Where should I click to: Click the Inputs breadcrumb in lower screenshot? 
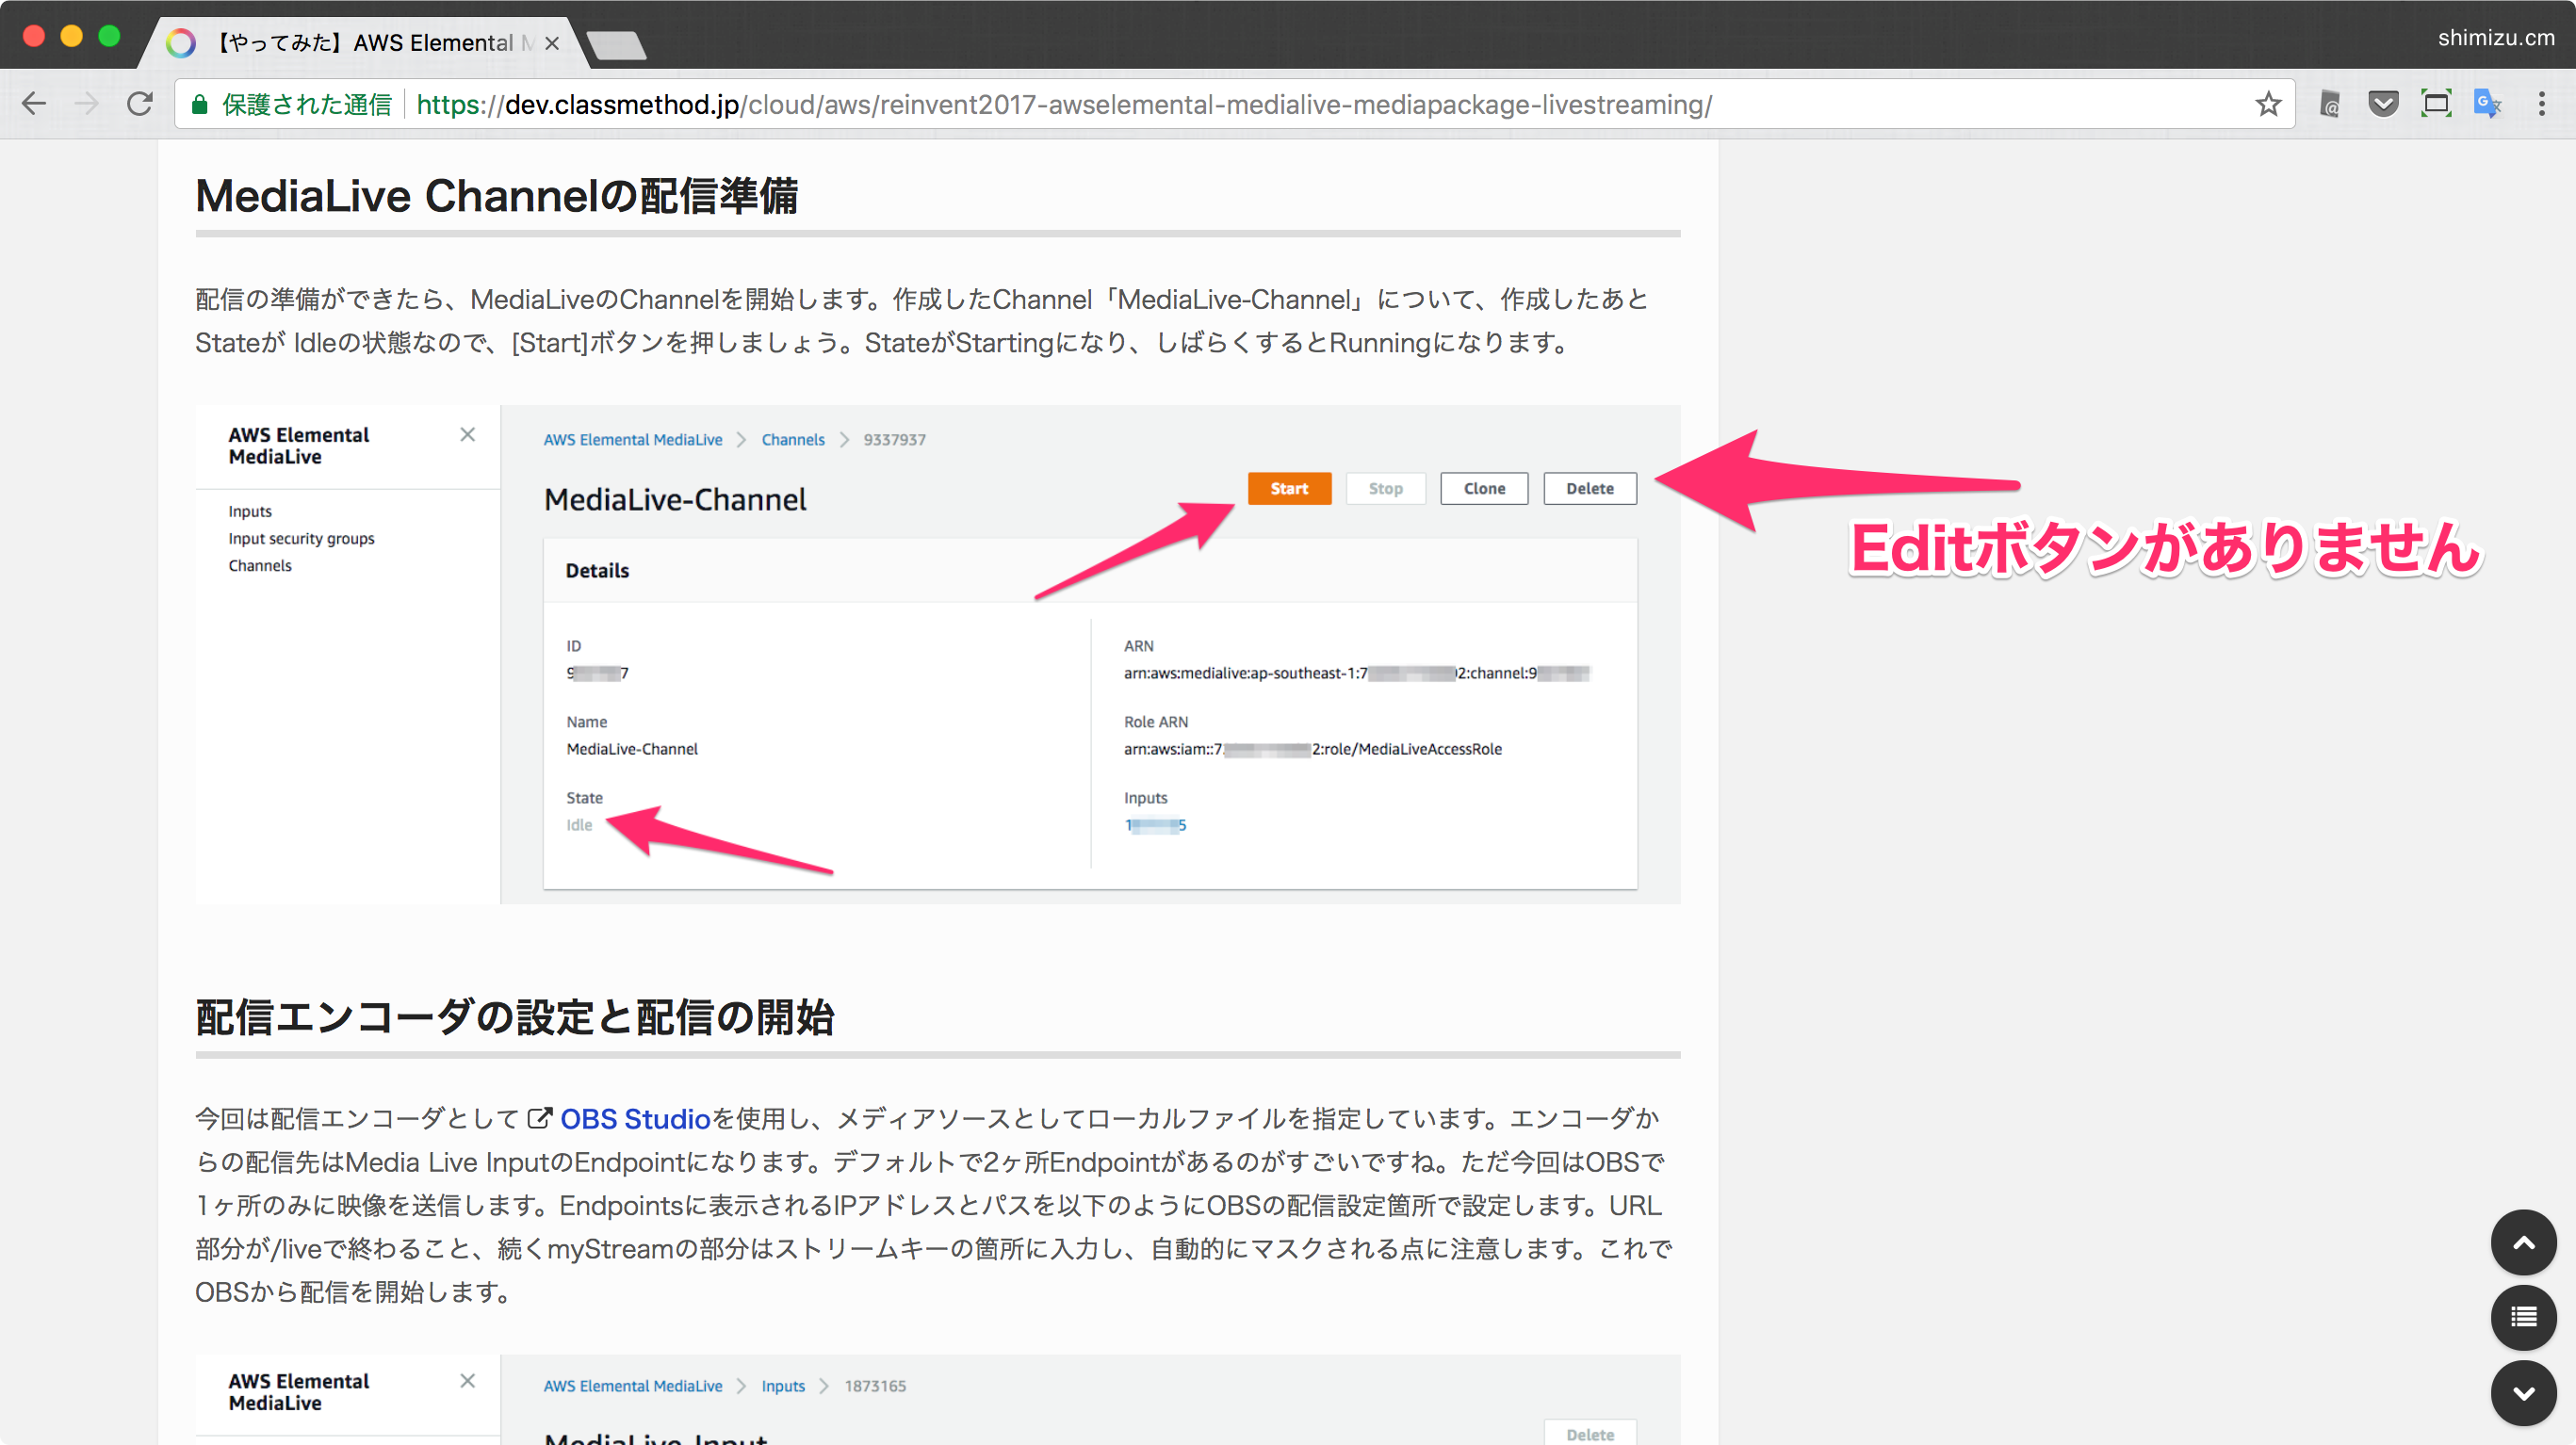(783, 1385)
